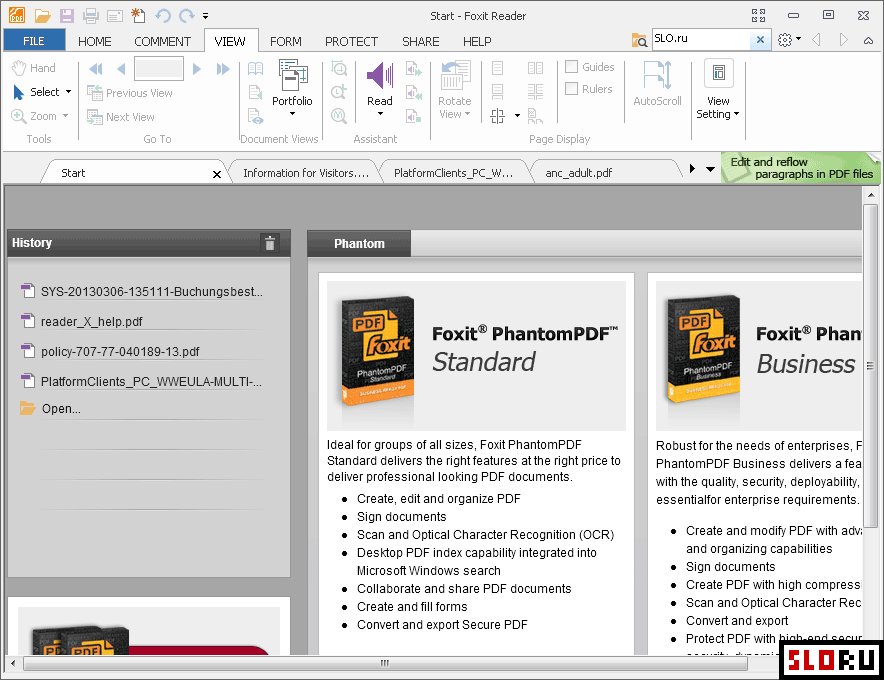884x680 pixels.
Task: Switch to the HOME ribbon tab
Action: click(95, 41)
